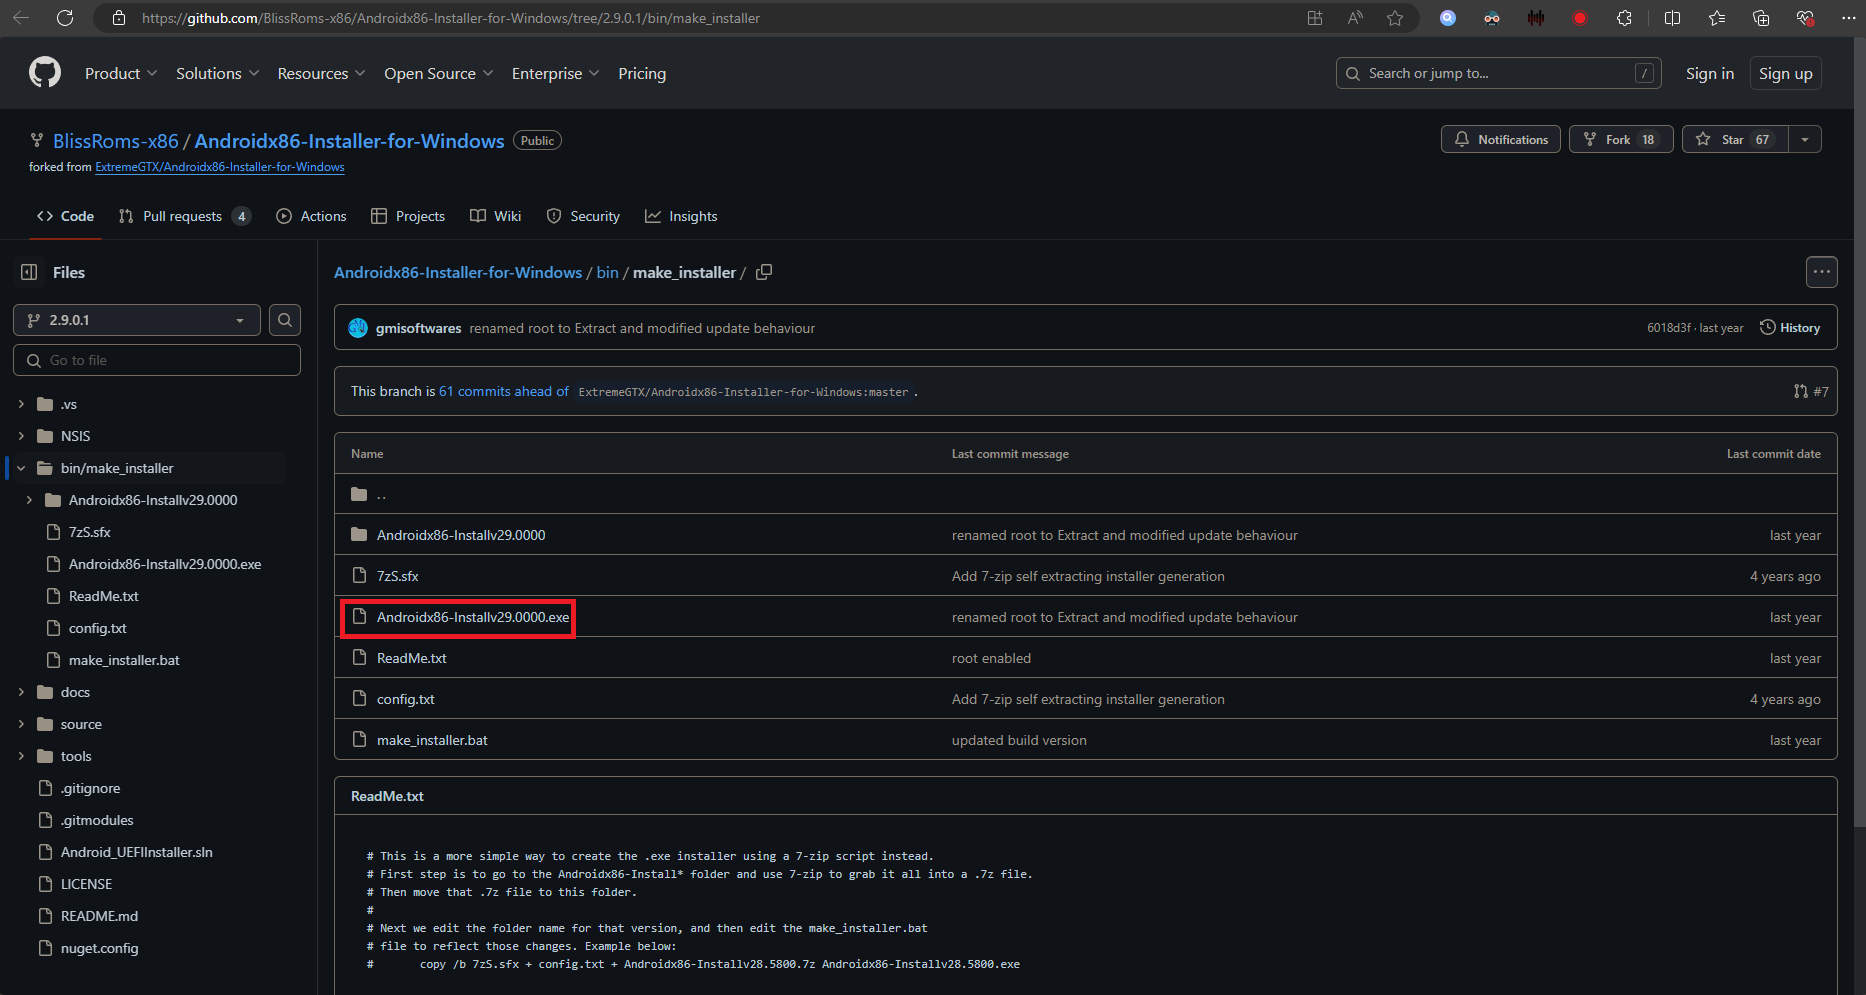Open the ExtremeGTX forked-from repository link
Viewport: 1866px width, 995px height.
click(x=220, y=167)
